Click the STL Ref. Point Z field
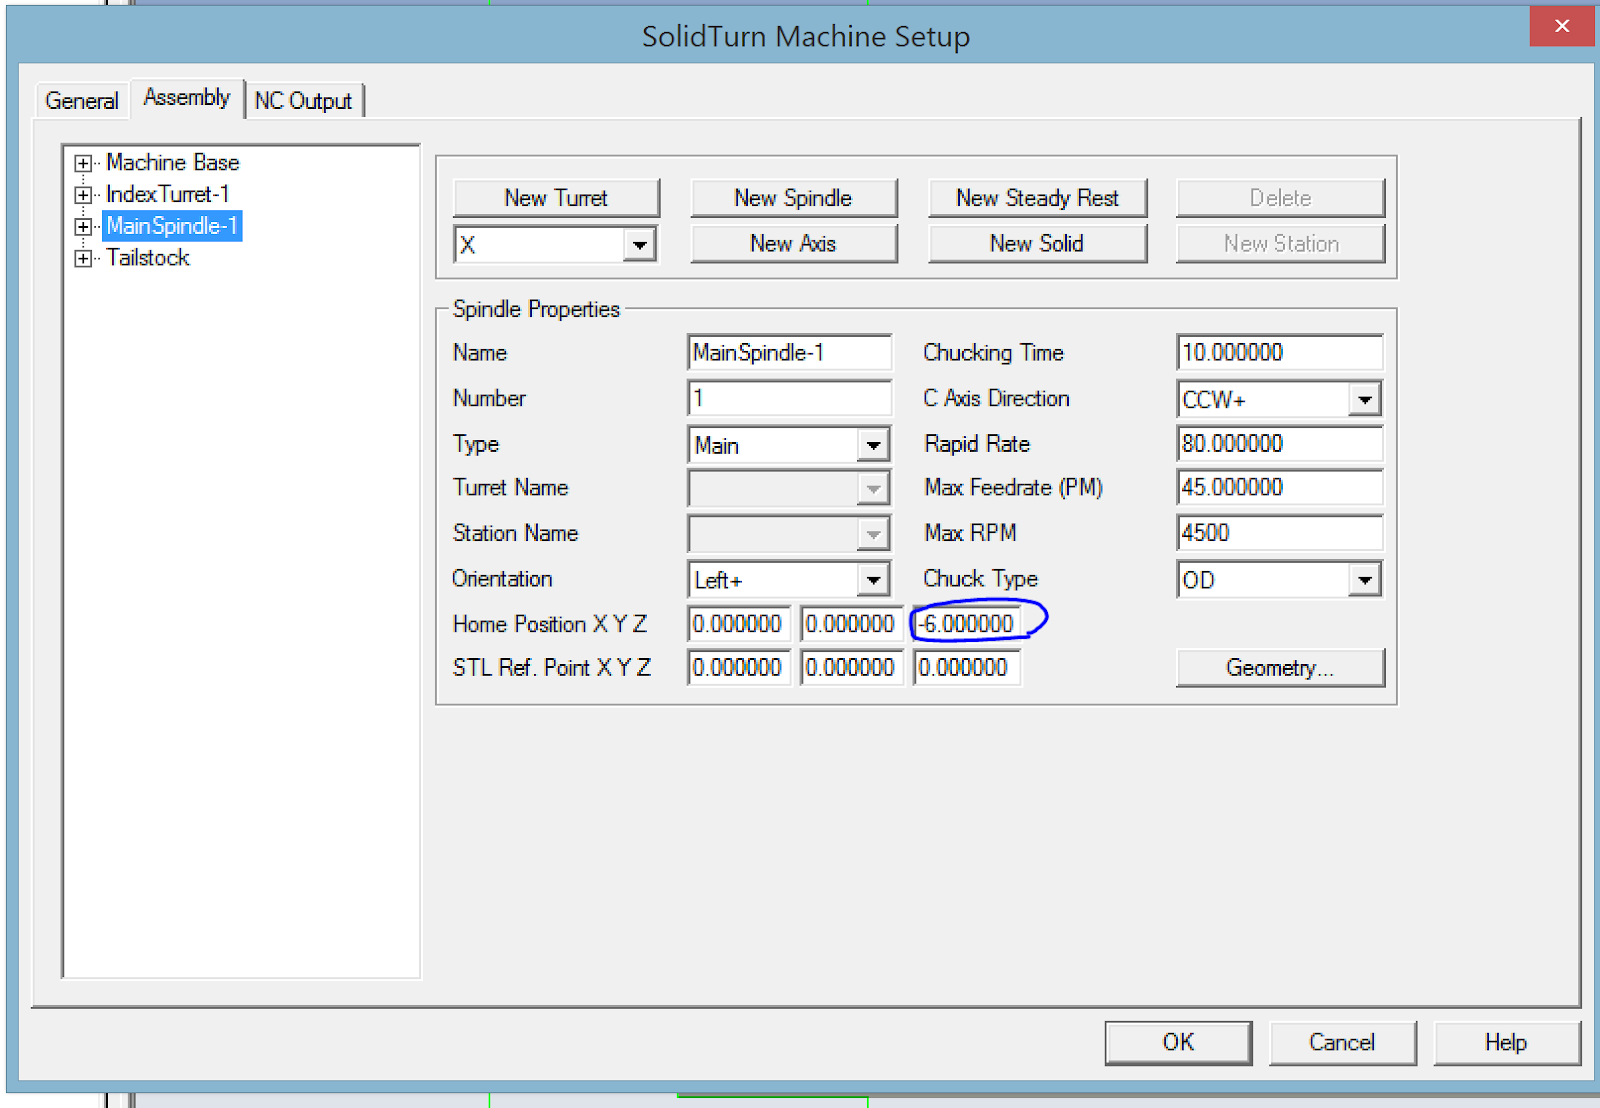 pos(967,668)
